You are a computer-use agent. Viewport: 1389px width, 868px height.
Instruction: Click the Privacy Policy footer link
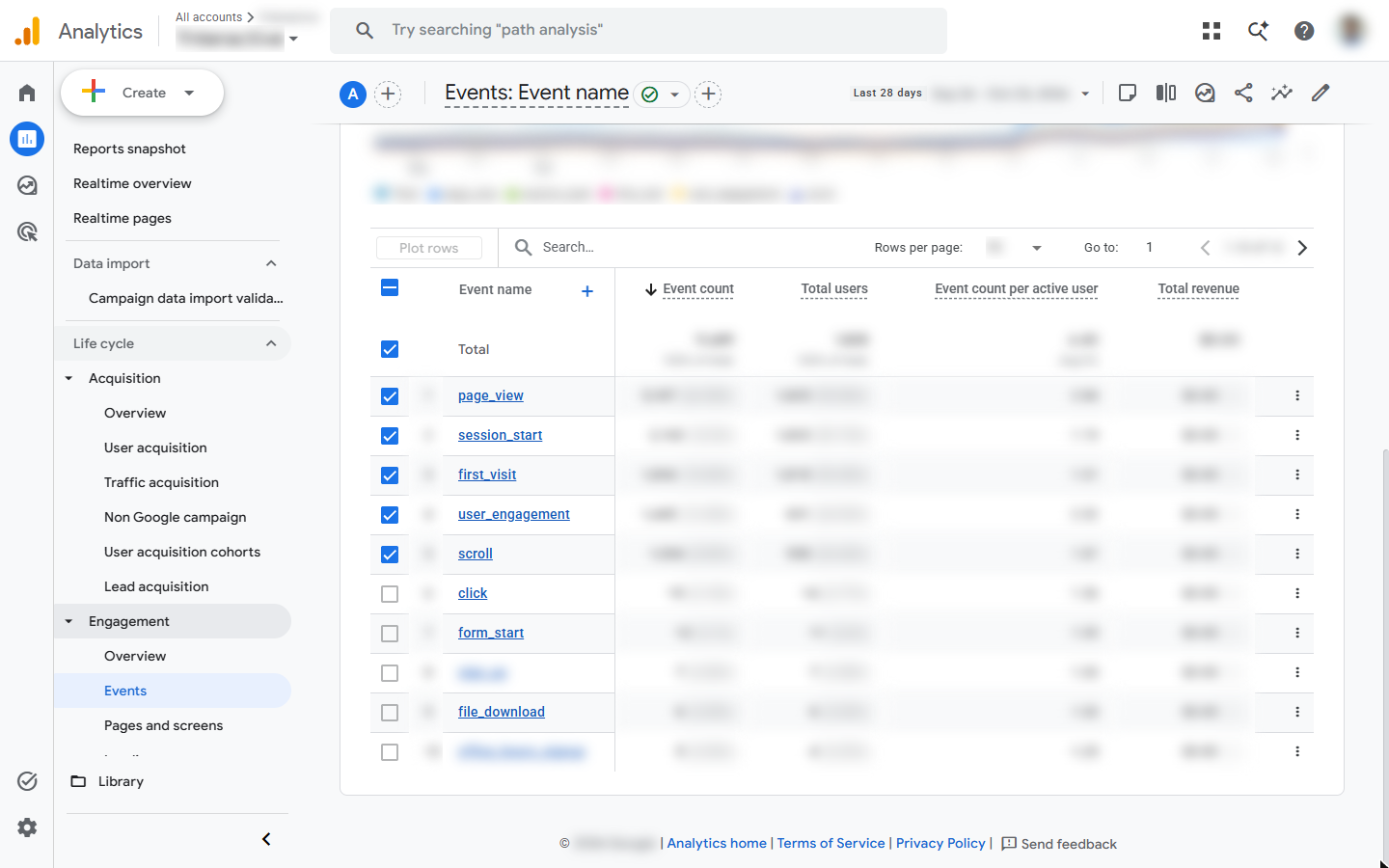click(x=940, y=843)
